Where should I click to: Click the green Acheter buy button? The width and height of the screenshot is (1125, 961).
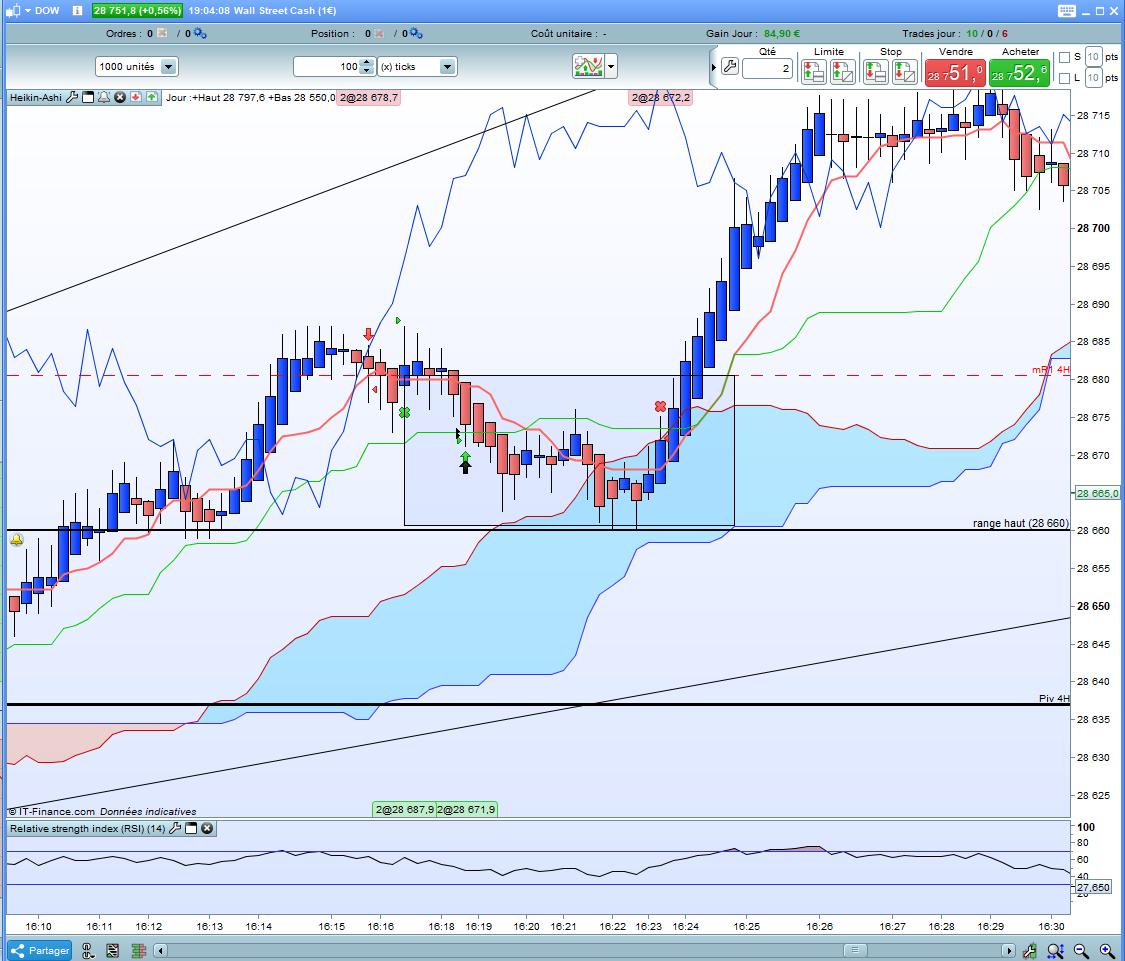[1019, 73]
